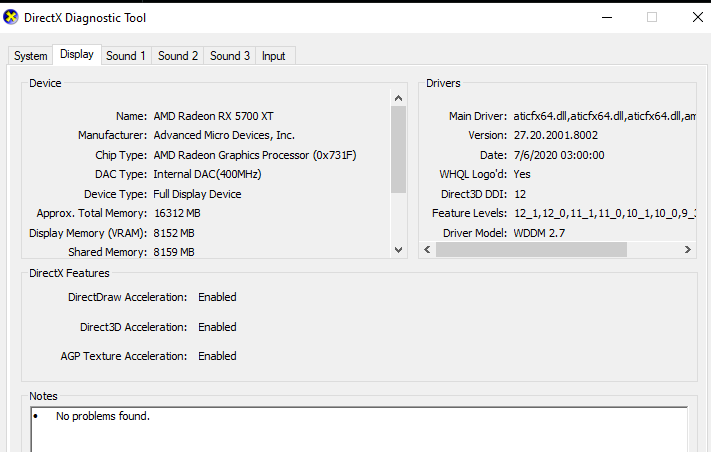Click driver date '7/6/2020 03:00:00'
711x452 pixels.
click(x=559, y=155)
